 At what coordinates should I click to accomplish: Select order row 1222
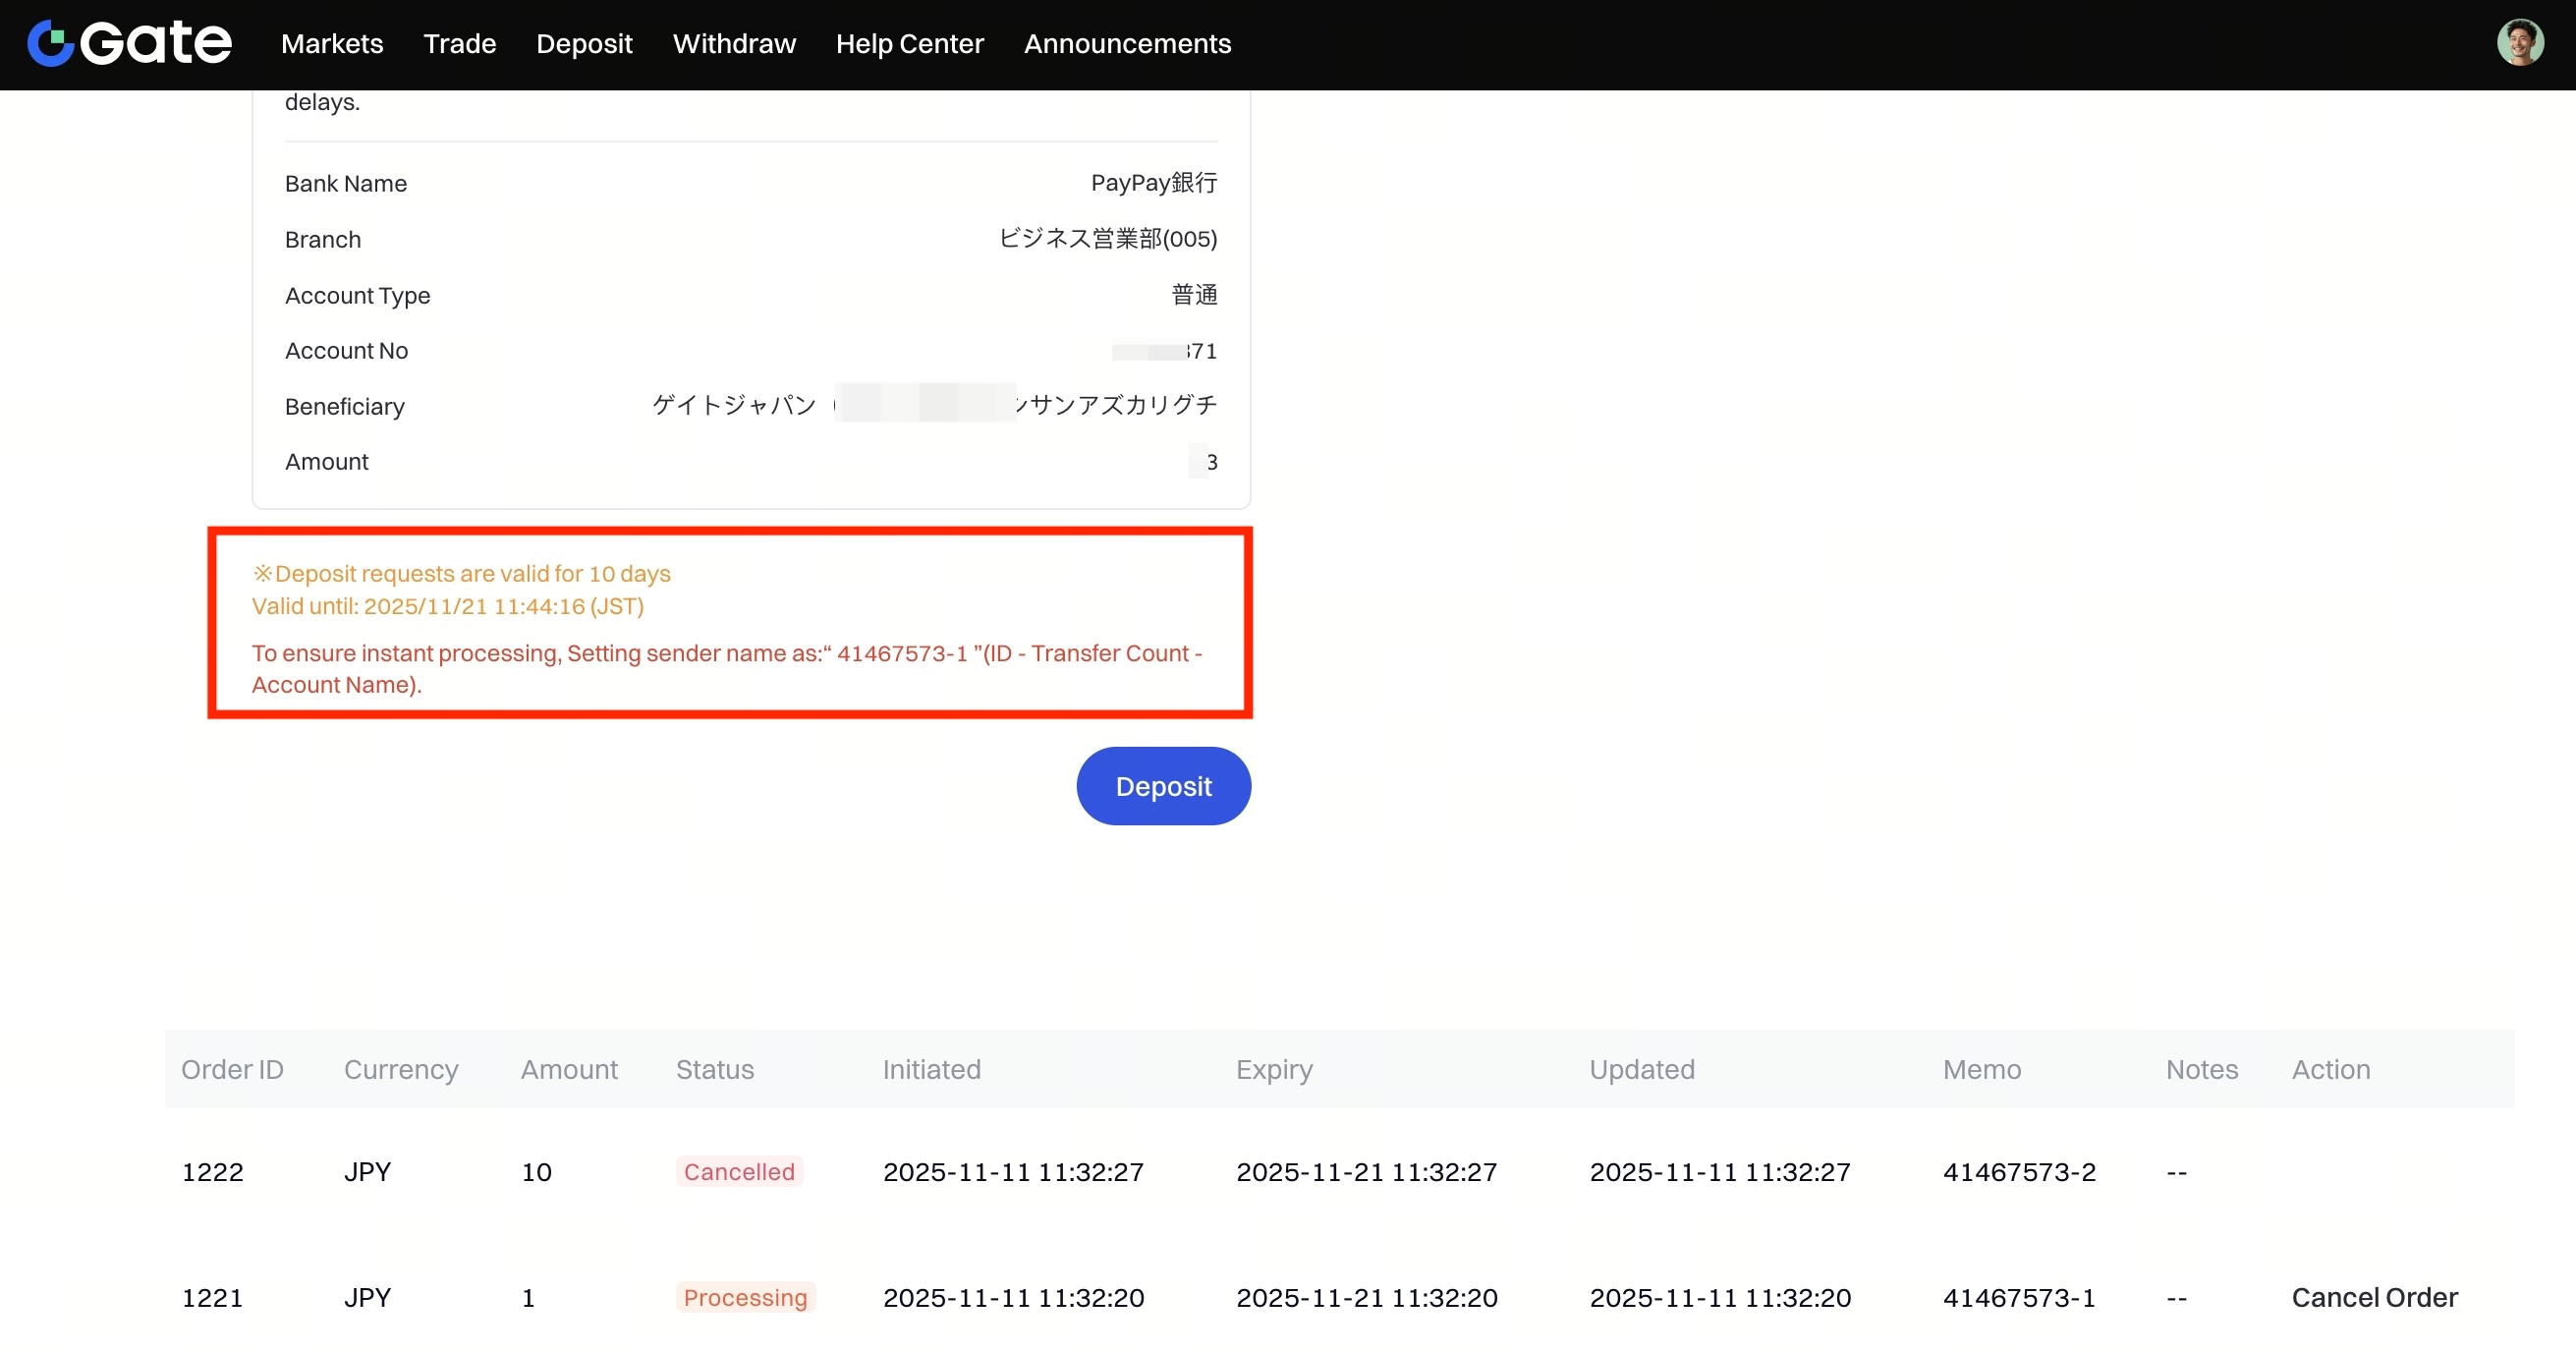(212, 1171)
